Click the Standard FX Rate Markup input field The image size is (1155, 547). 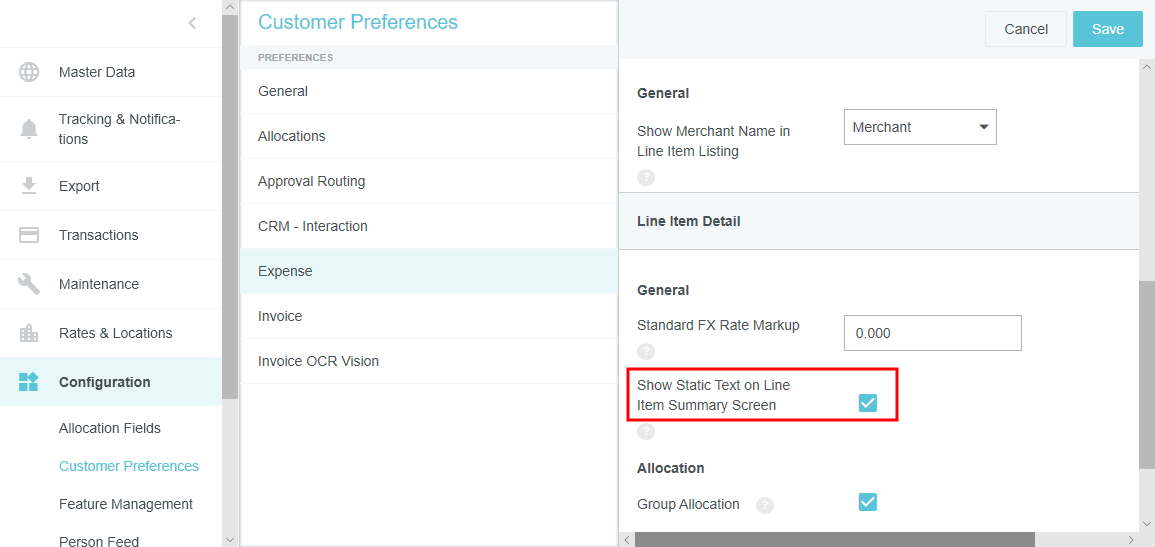point(932,333)
